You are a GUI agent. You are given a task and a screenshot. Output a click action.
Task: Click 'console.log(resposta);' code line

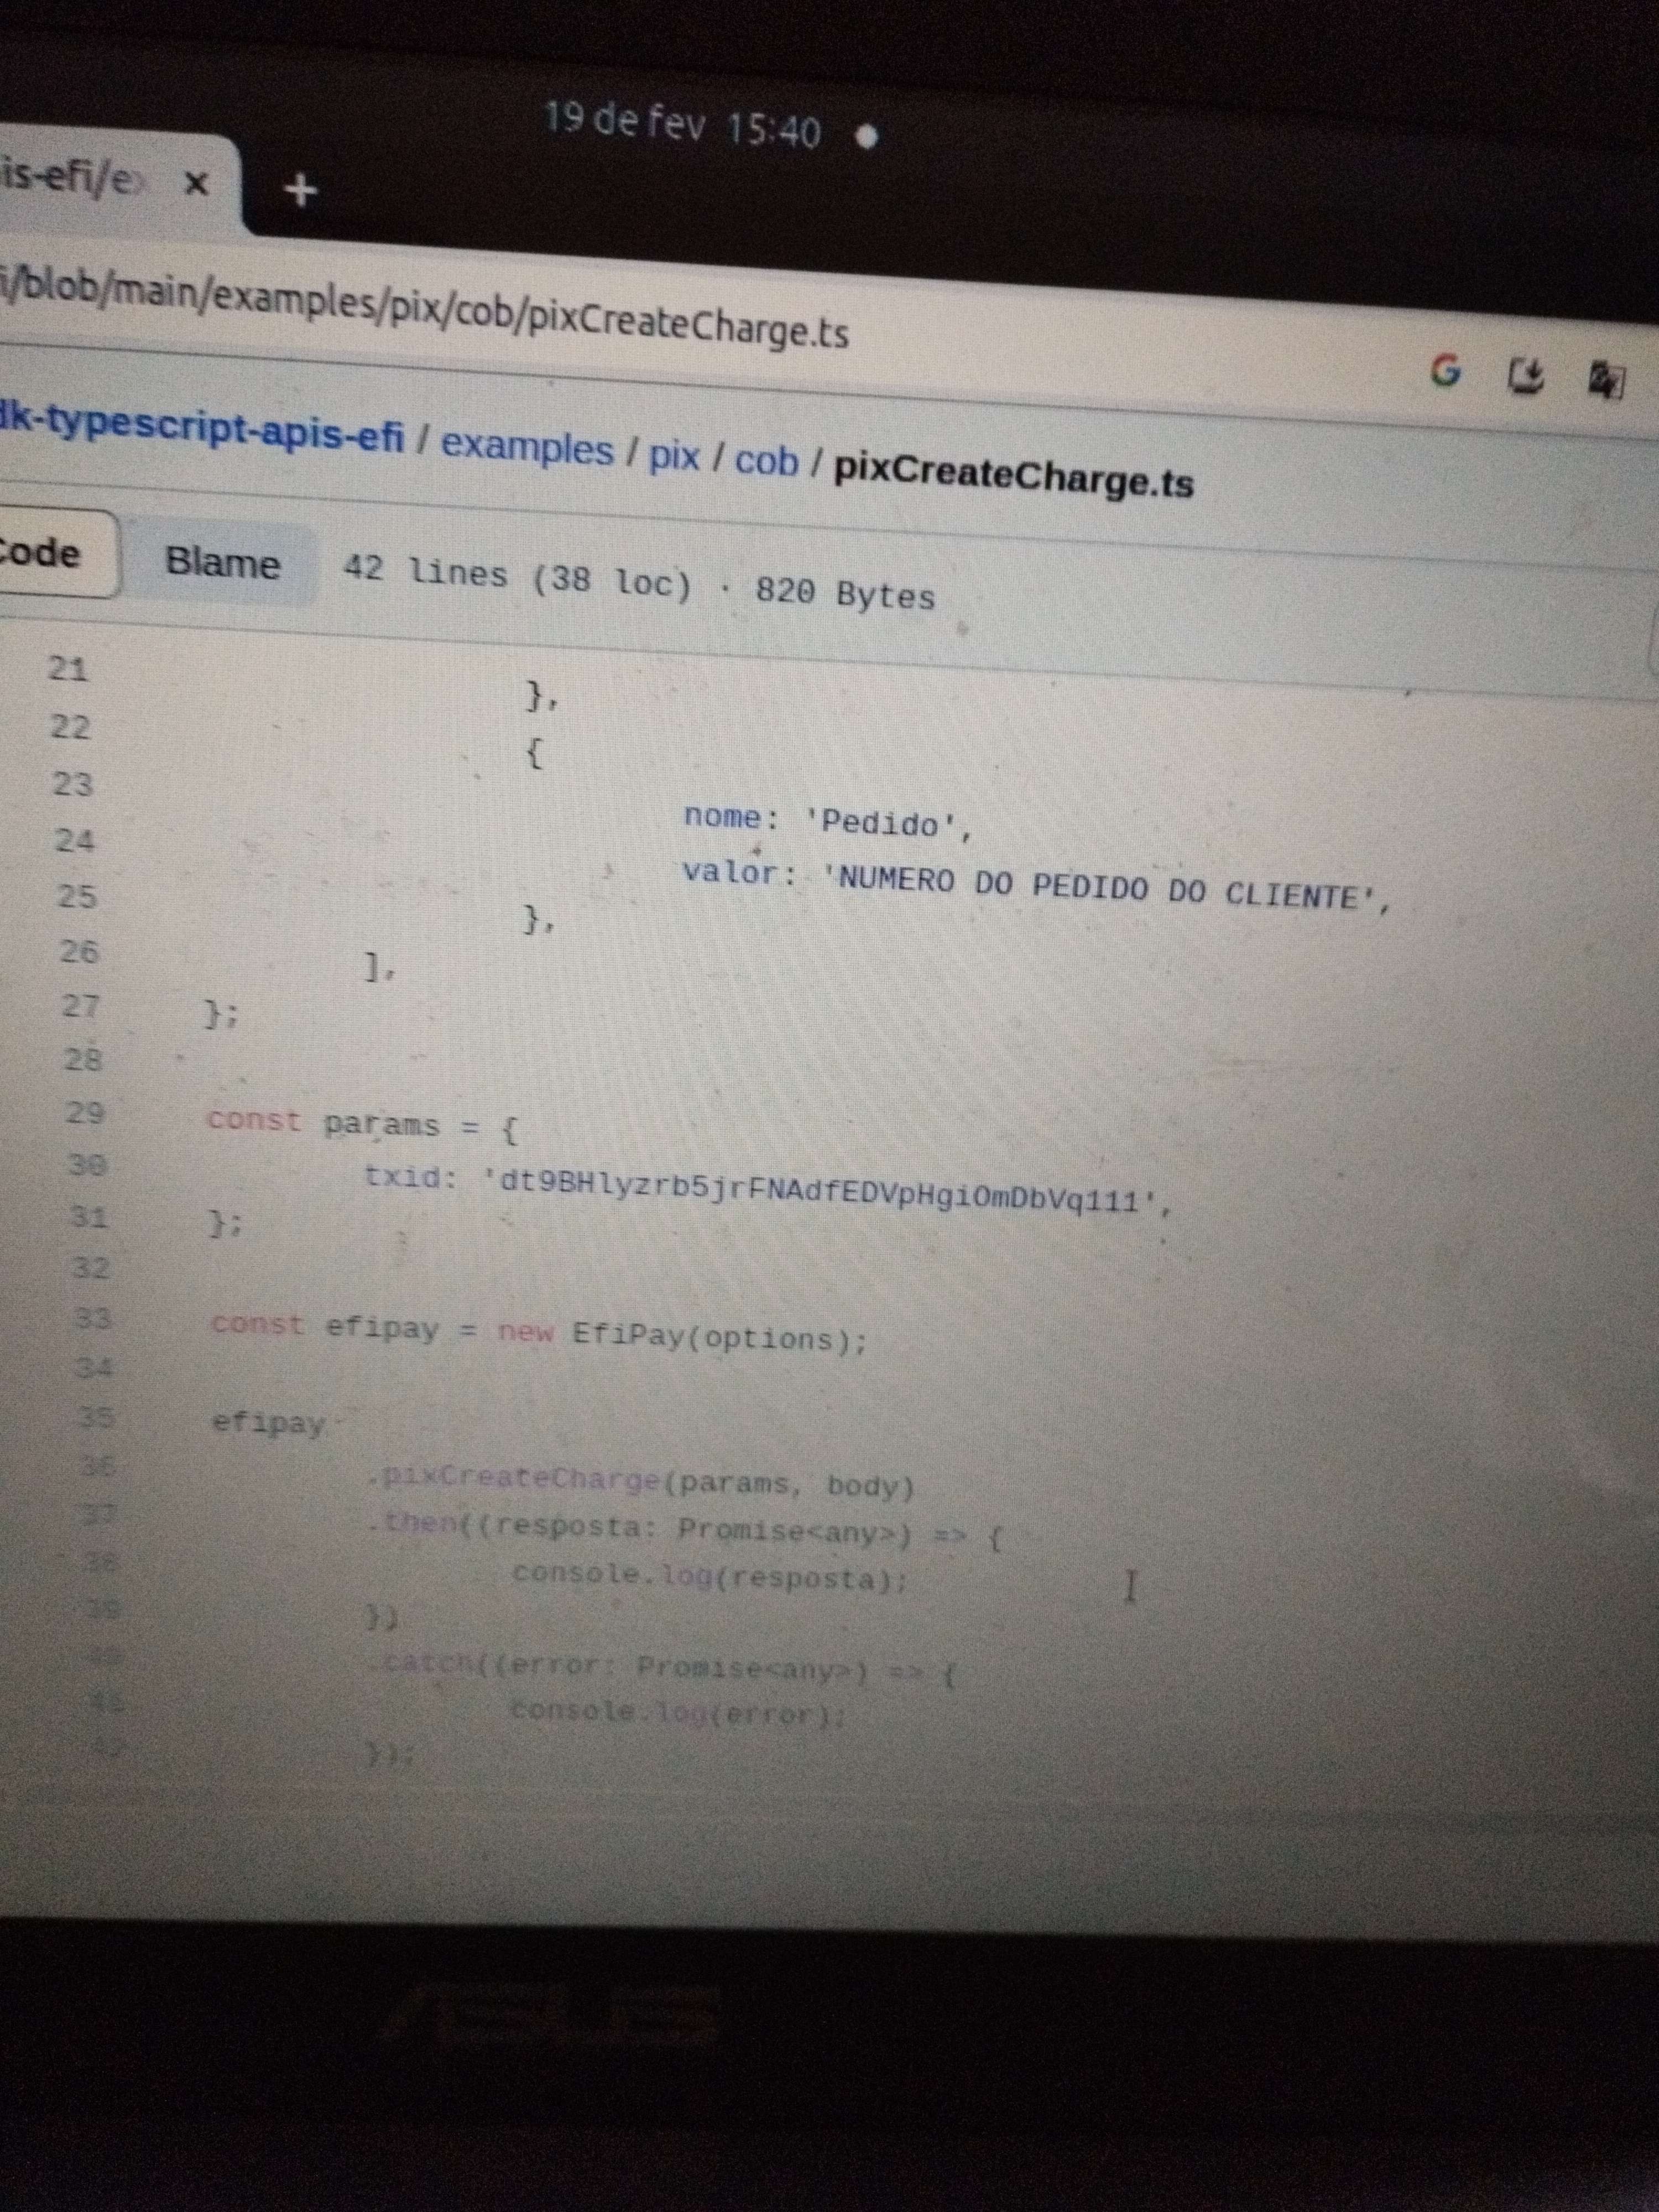pyautogui.click(x=710, y=1577)
